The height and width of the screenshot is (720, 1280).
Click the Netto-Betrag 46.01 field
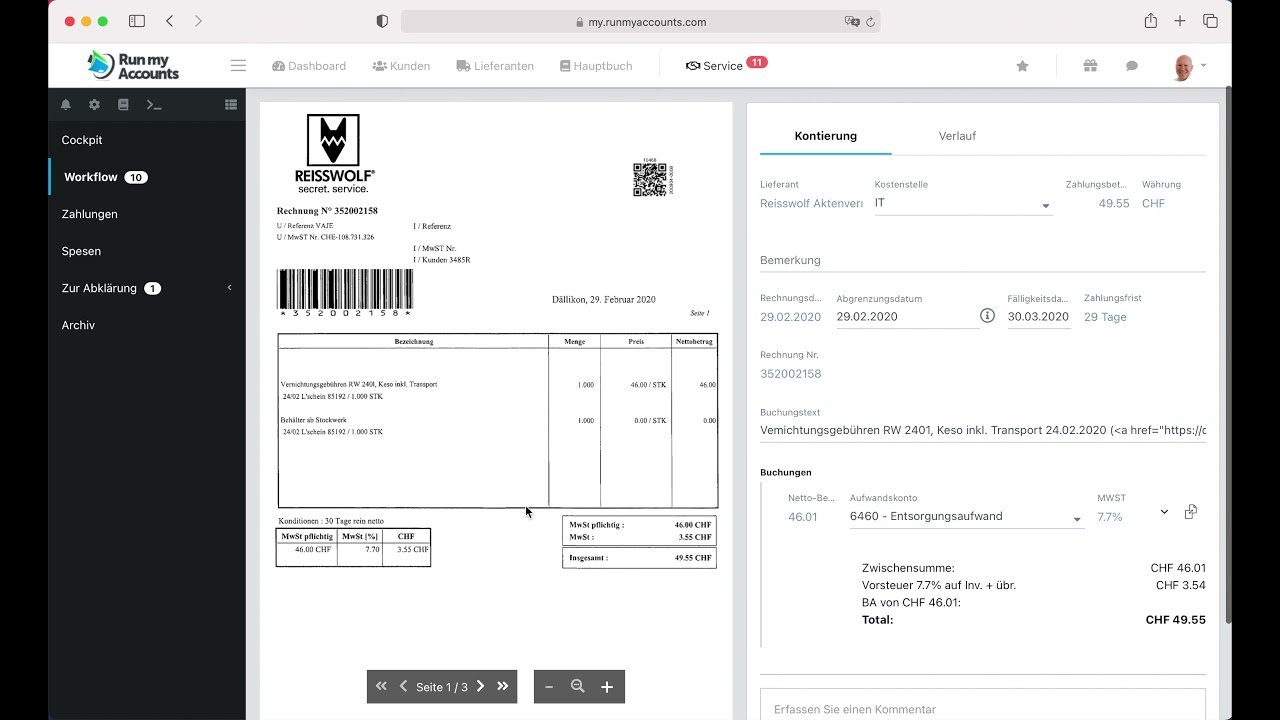tap(803, 517)
